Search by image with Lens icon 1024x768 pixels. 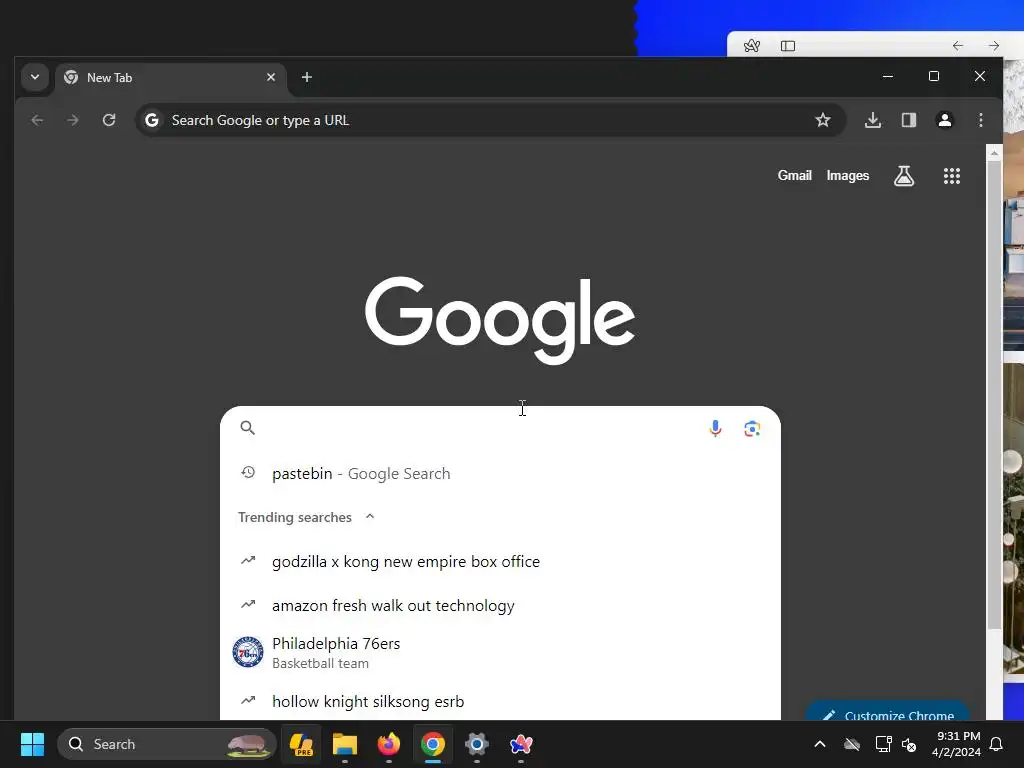(752, 428)
